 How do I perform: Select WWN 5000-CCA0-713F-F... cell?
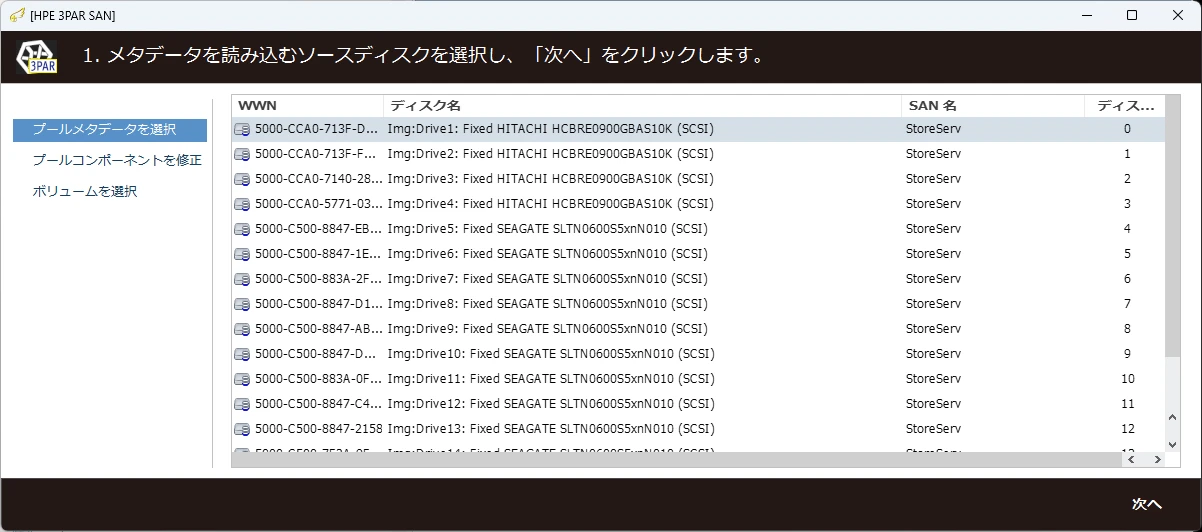point(316,154)
